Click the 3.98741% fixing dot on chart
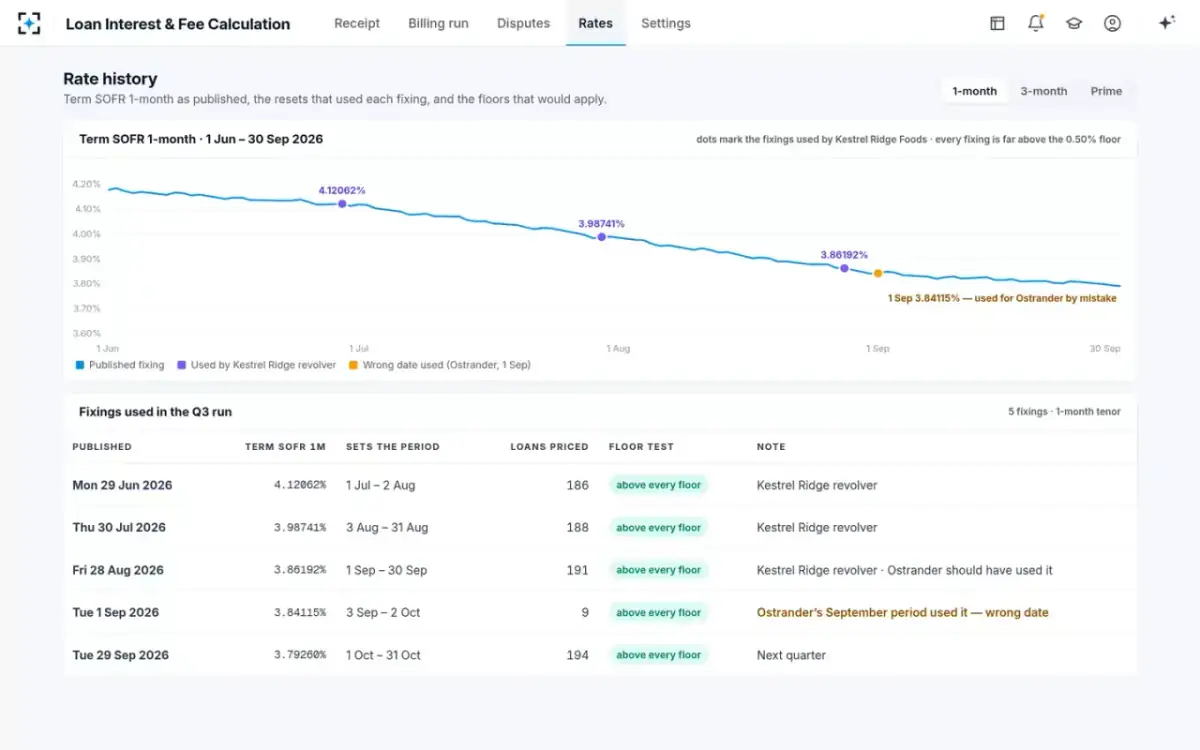Image resolution: width=1200 pixels, height=750 pixels. pyautogui.click(x=601, y=237)
